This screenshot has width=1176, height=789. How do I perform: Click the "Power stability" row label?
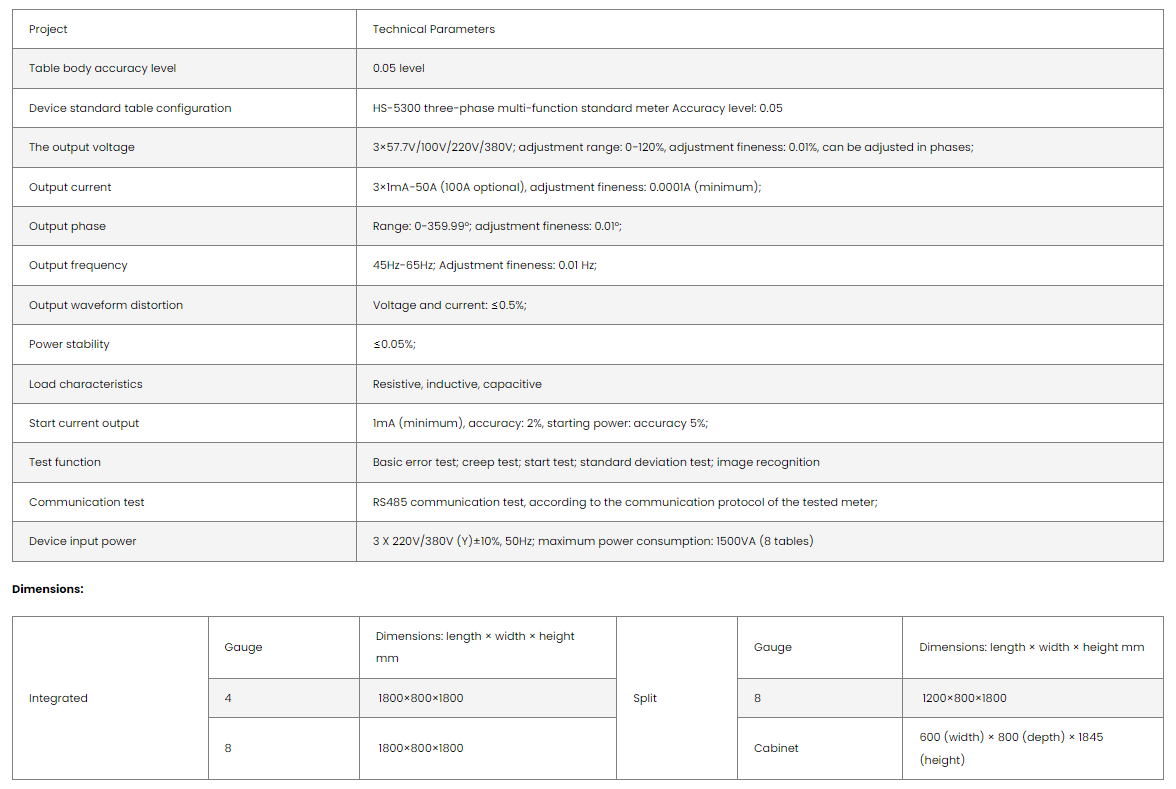point(69,344)
